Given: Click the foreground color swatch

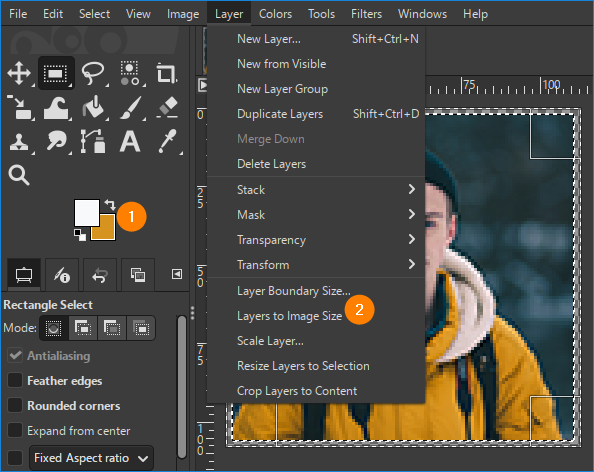Looking at the screenshot, I should click(87, 213).
